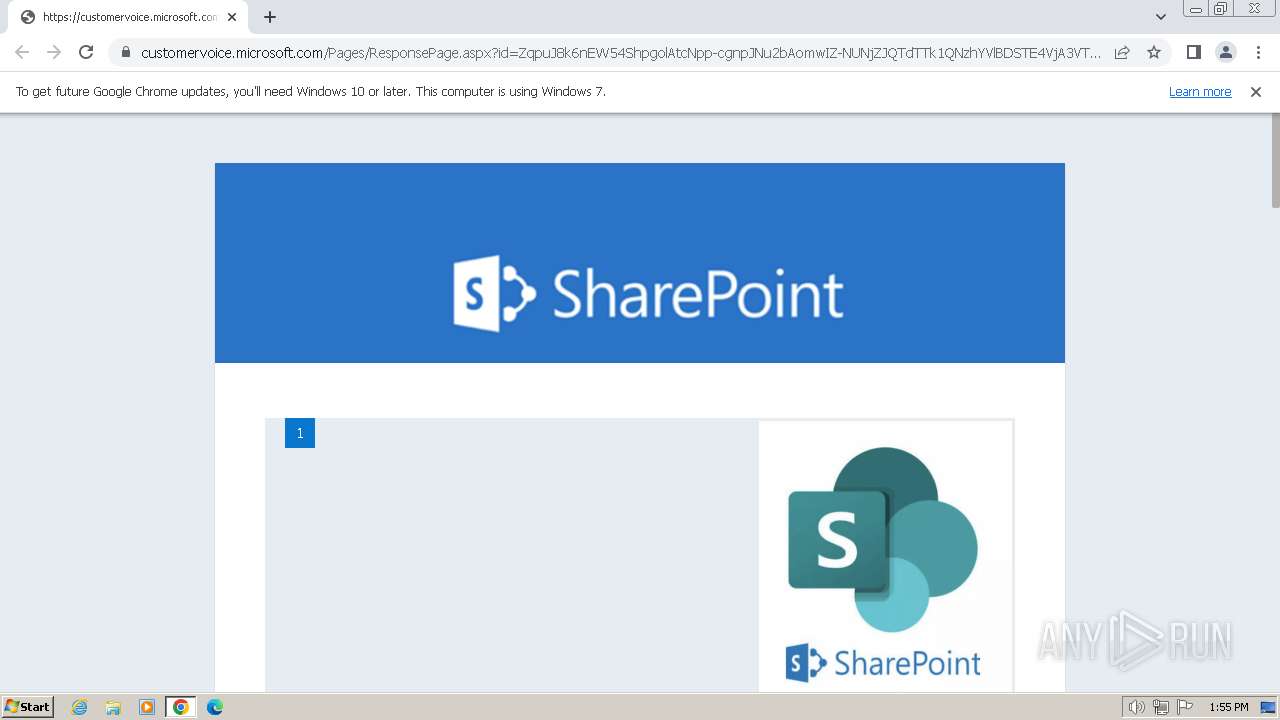Screen dimensions: 1280x720
Task: Launch Internet Explorer from taskbar
Action: tap(80, 707)
